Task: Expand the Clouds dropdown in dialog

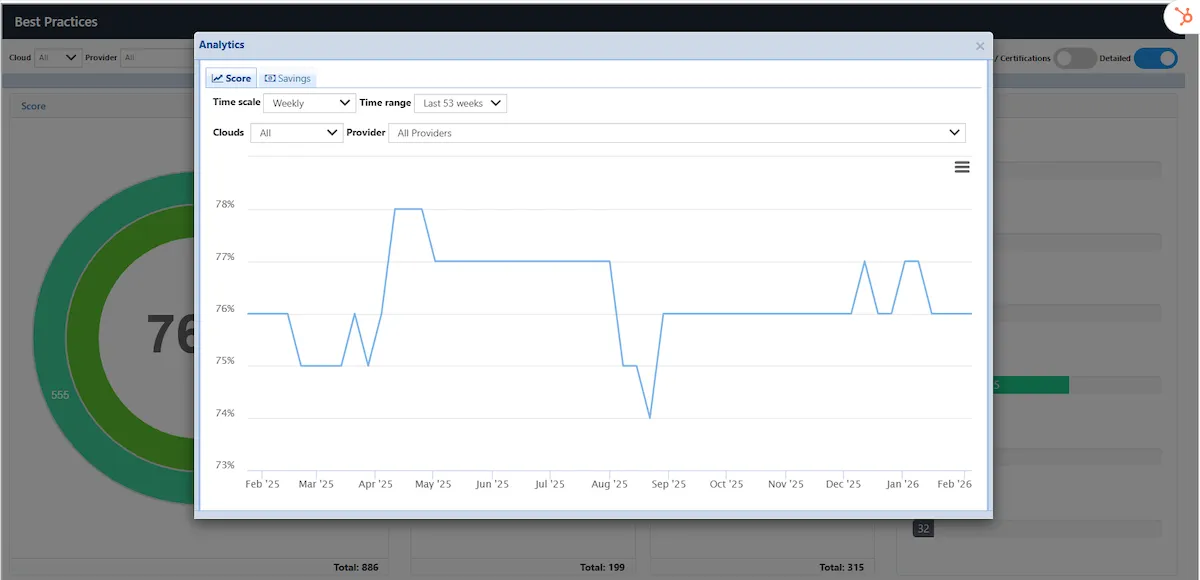Action: 296,132
